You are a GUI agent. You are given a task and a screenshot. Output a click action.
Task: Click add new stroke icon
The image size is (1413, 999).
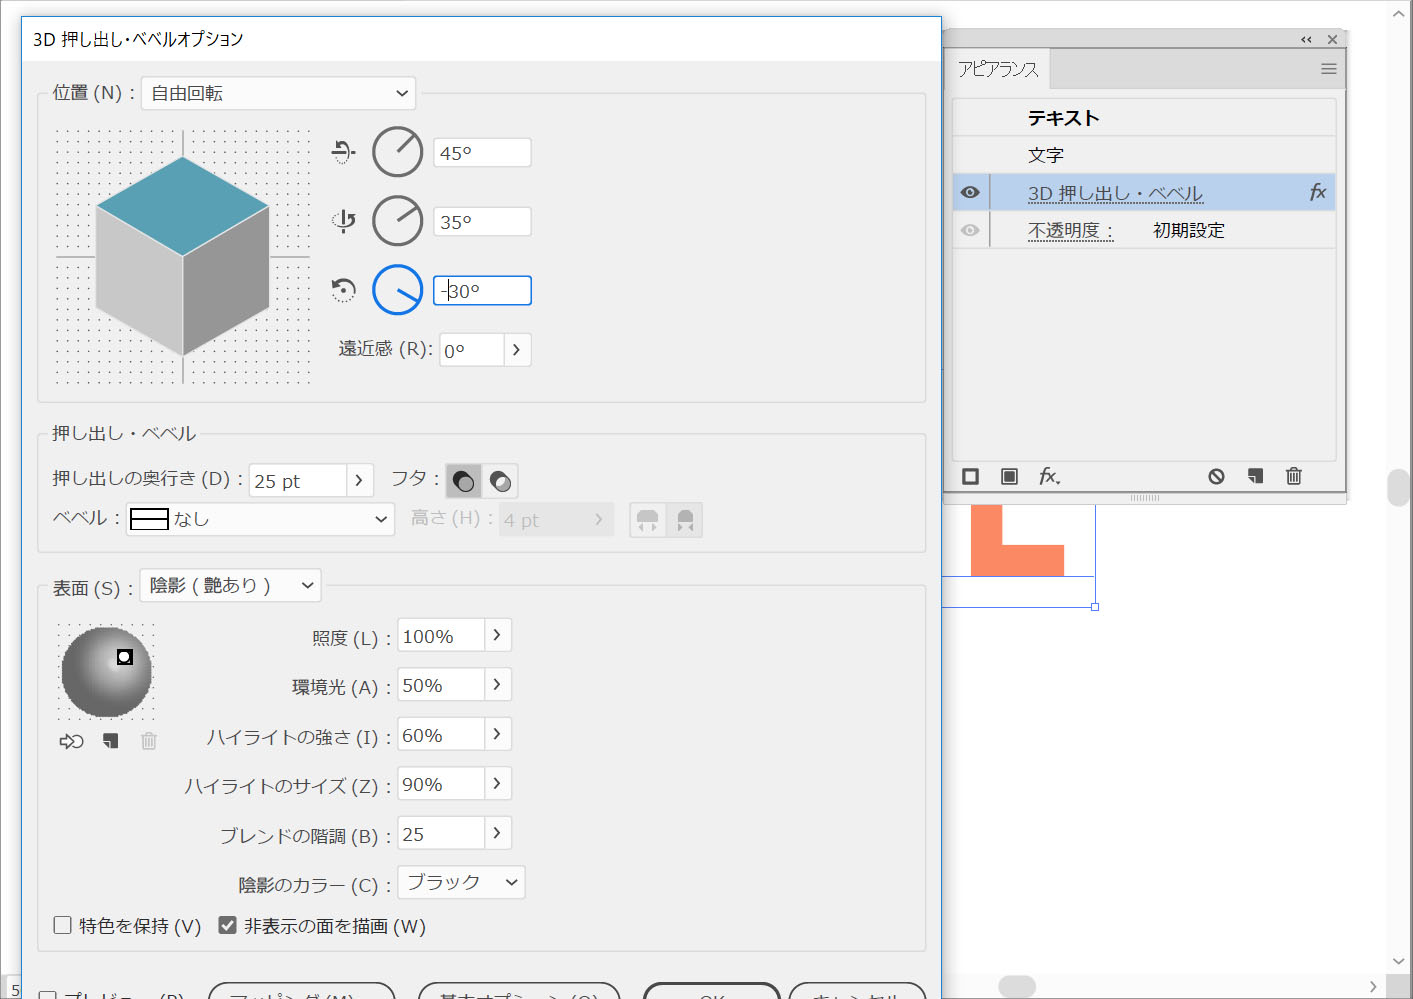tap(970, 476)
